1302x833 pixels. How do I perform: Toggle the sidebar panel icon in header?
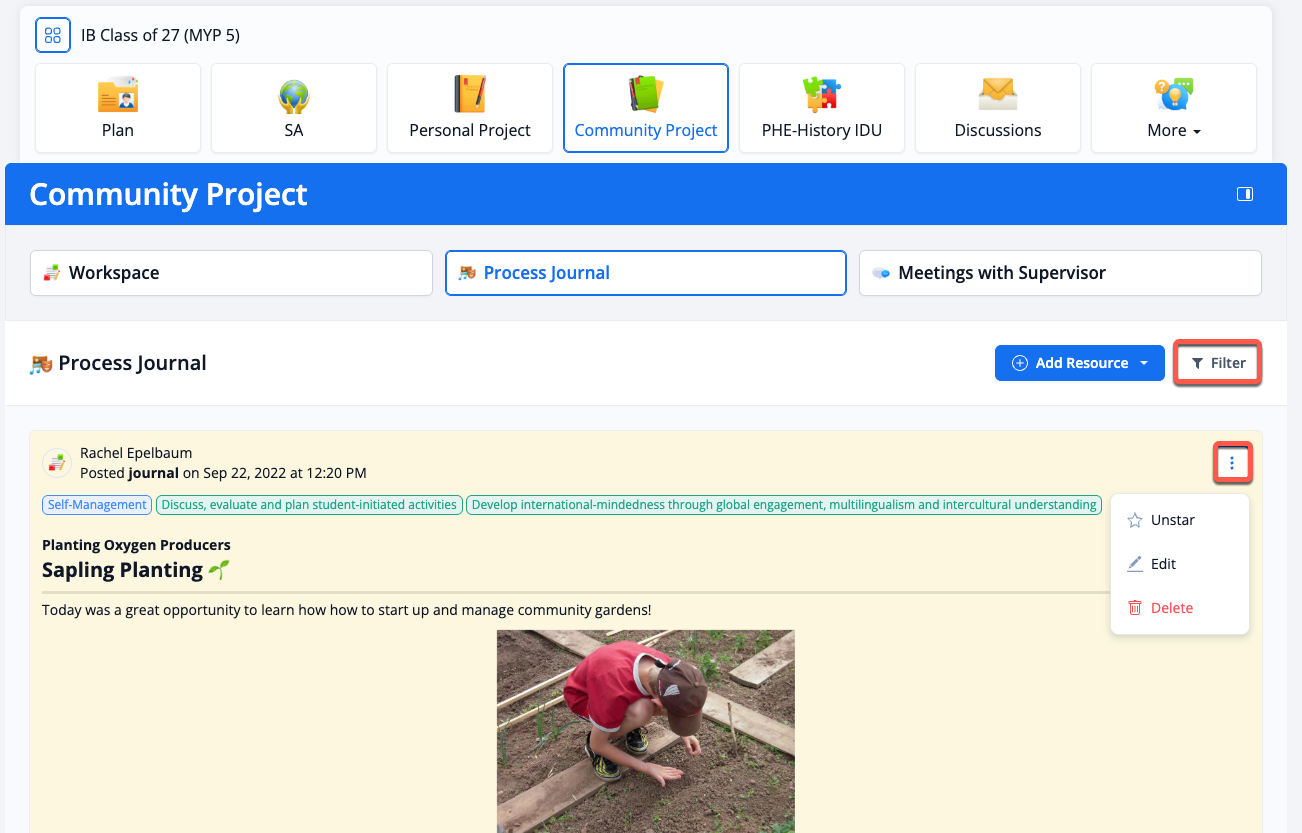[x=1245, y=194]
